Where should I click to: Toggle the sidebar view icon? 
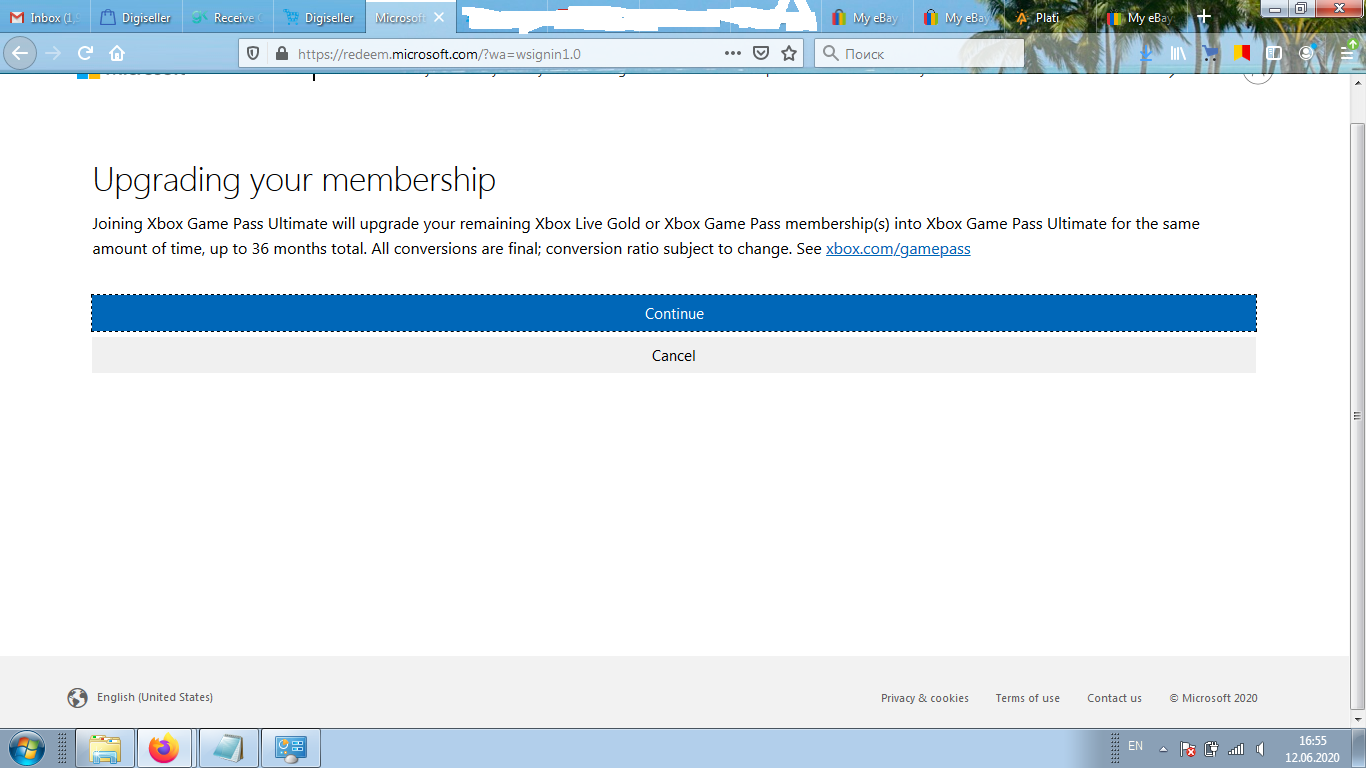[1274, 53]
